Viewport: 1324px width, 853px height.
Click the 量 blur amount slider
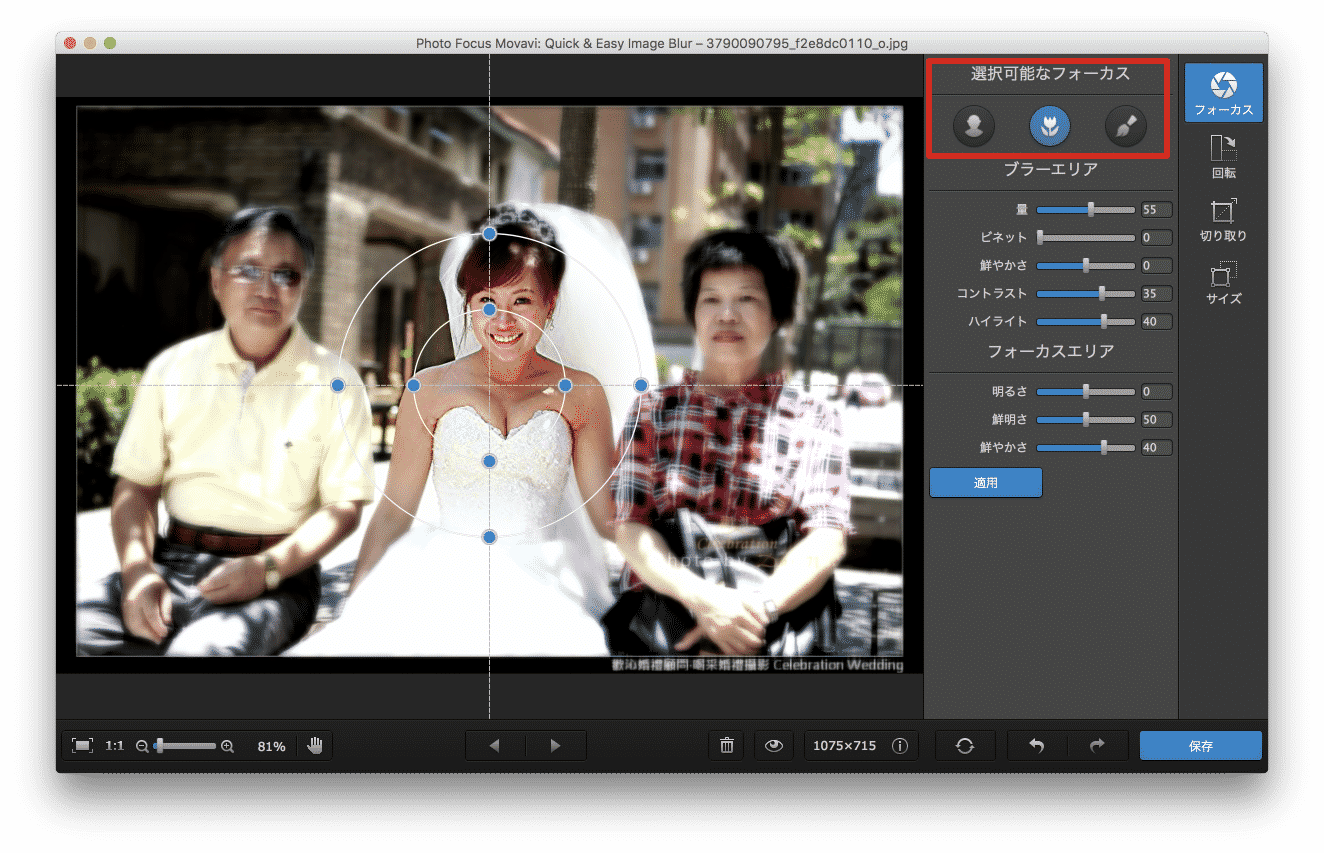coord(1085,210)
